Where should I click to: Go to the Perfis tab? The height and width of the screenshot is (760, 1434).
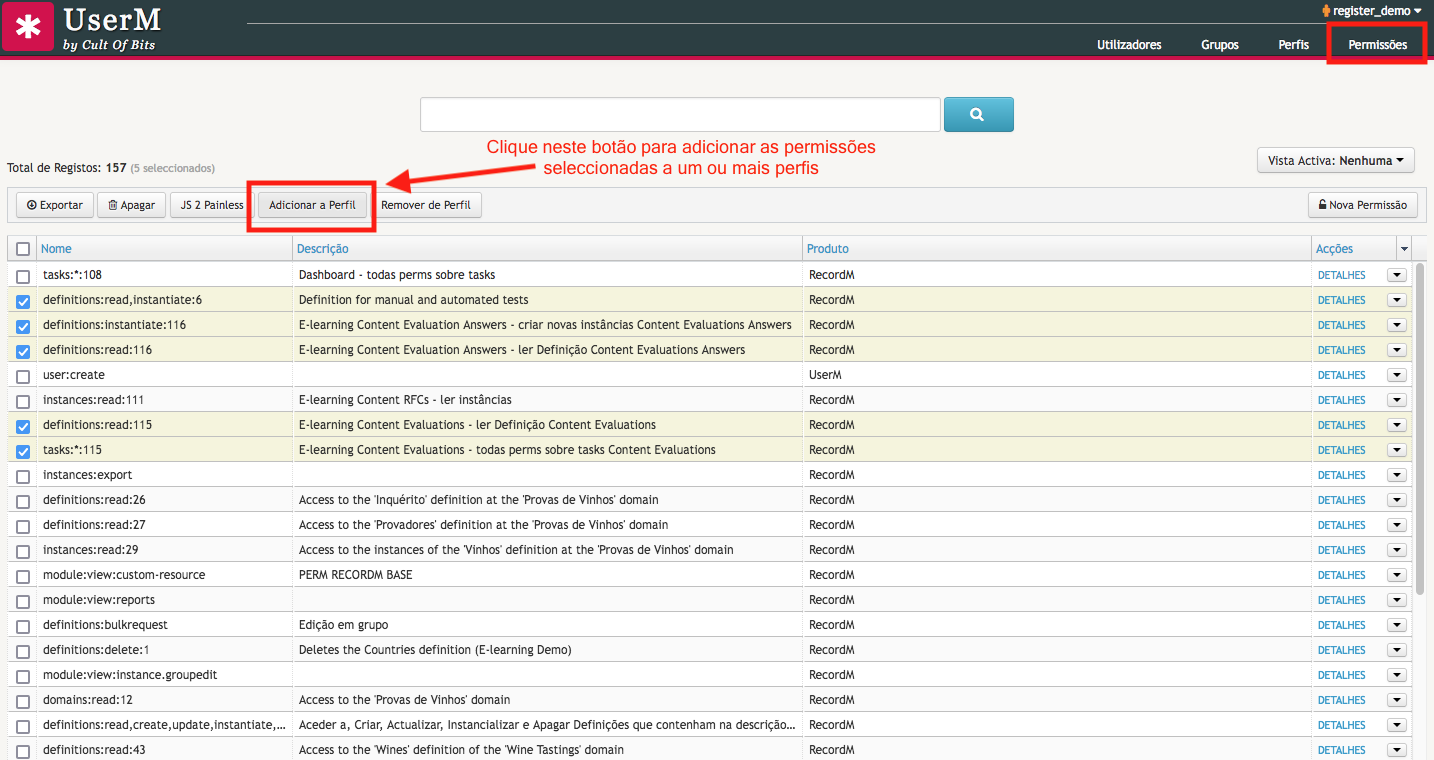1293,45
